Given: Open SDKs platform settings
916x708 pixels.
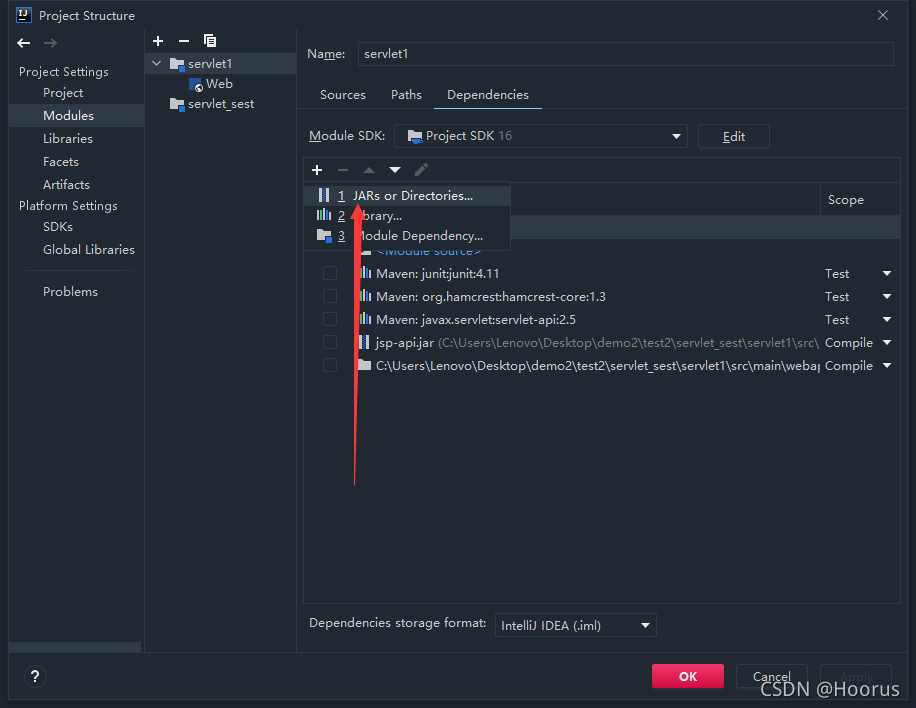Looking at the screenshot, I should [x=58, y=227].
